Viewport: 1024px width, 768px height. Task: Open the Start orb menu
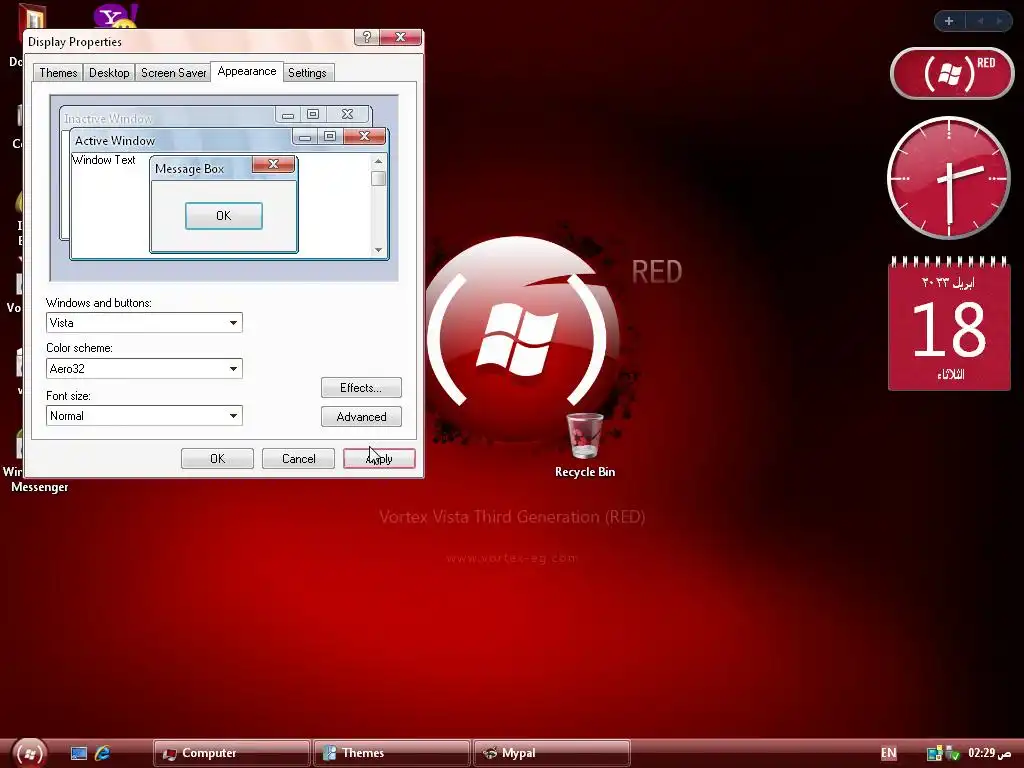[x=29, y=752]
